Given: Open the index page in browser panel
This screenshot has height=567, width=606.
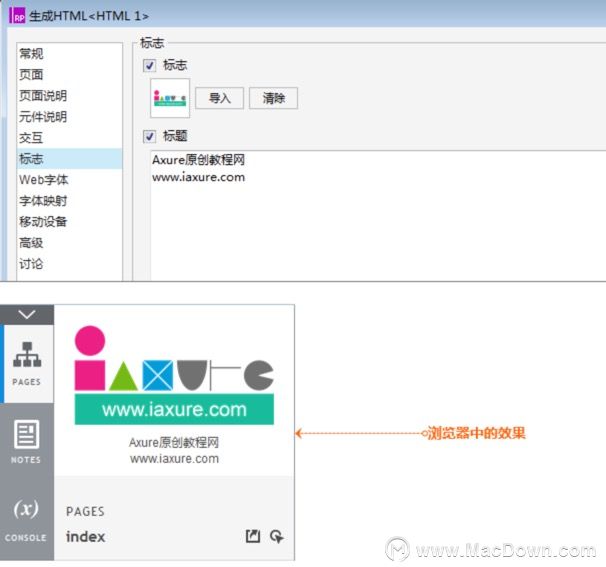Looking at the screenshot, I should (x=85, y=536).
